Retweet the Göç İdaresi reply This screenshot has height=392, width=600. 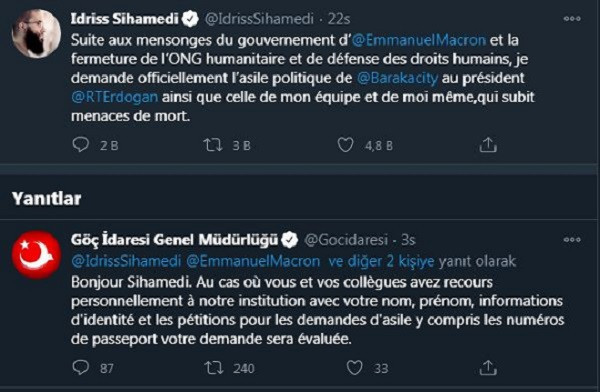214,368
